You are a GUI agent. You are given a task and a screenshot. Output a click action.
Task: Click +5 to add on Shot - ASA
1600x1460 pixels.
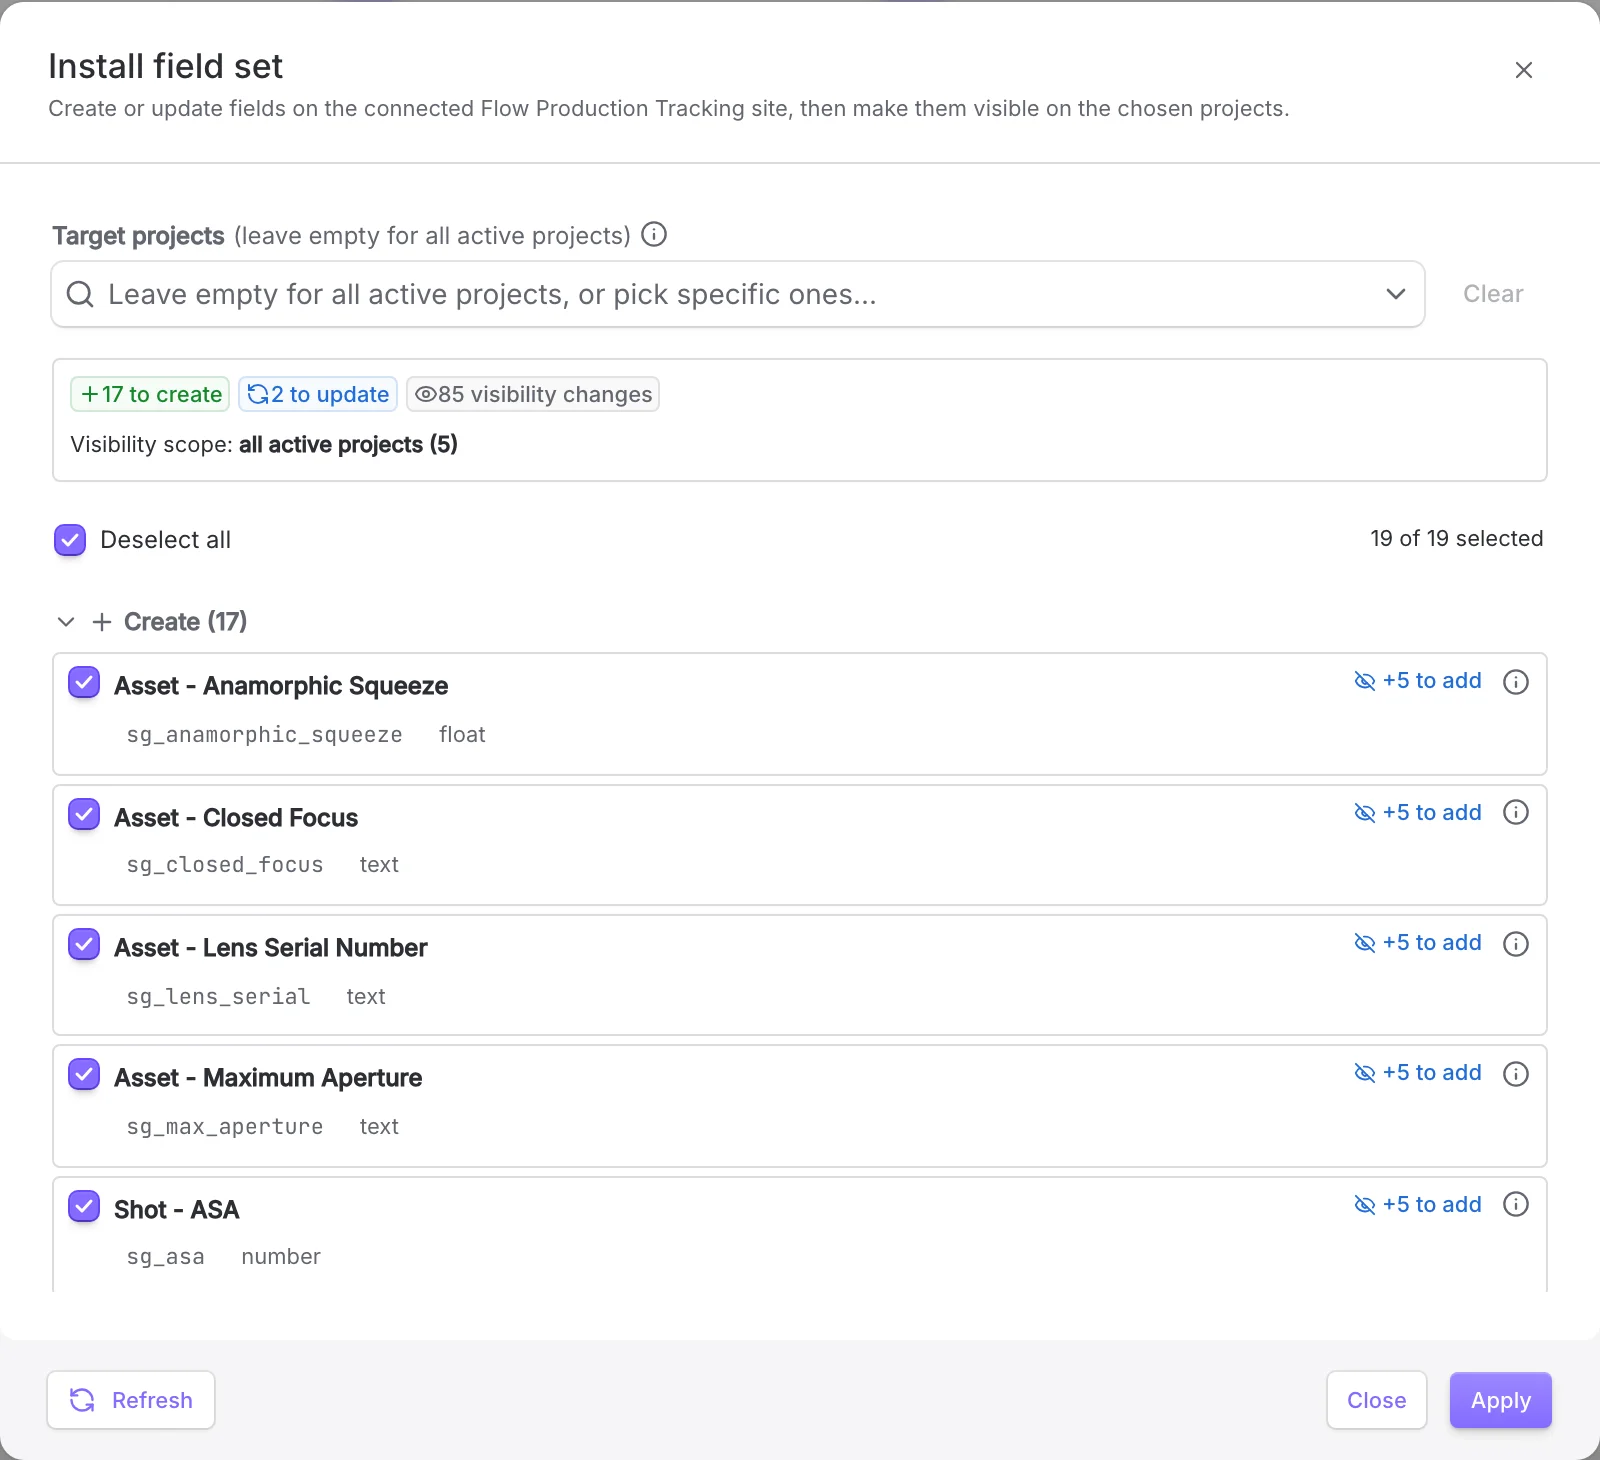coord(1432,1205)
